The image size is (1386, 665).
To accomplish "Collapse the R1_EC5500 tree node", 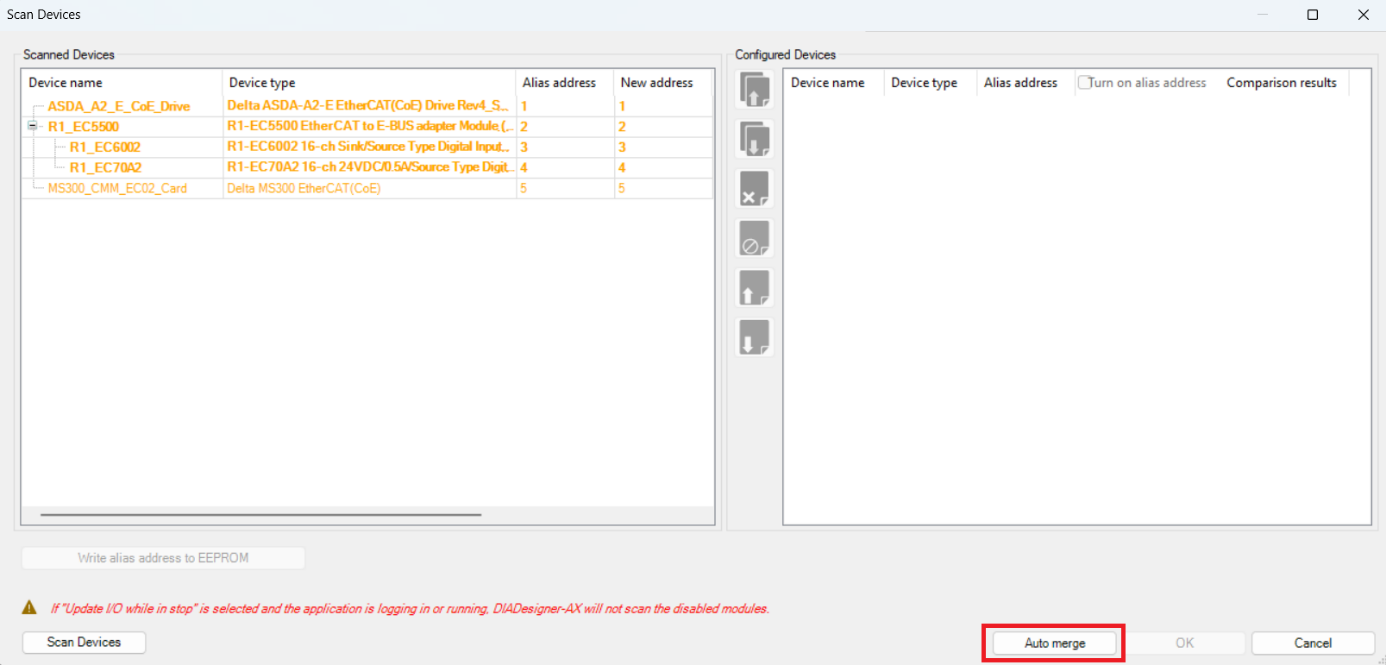I will tap(32, 127).
